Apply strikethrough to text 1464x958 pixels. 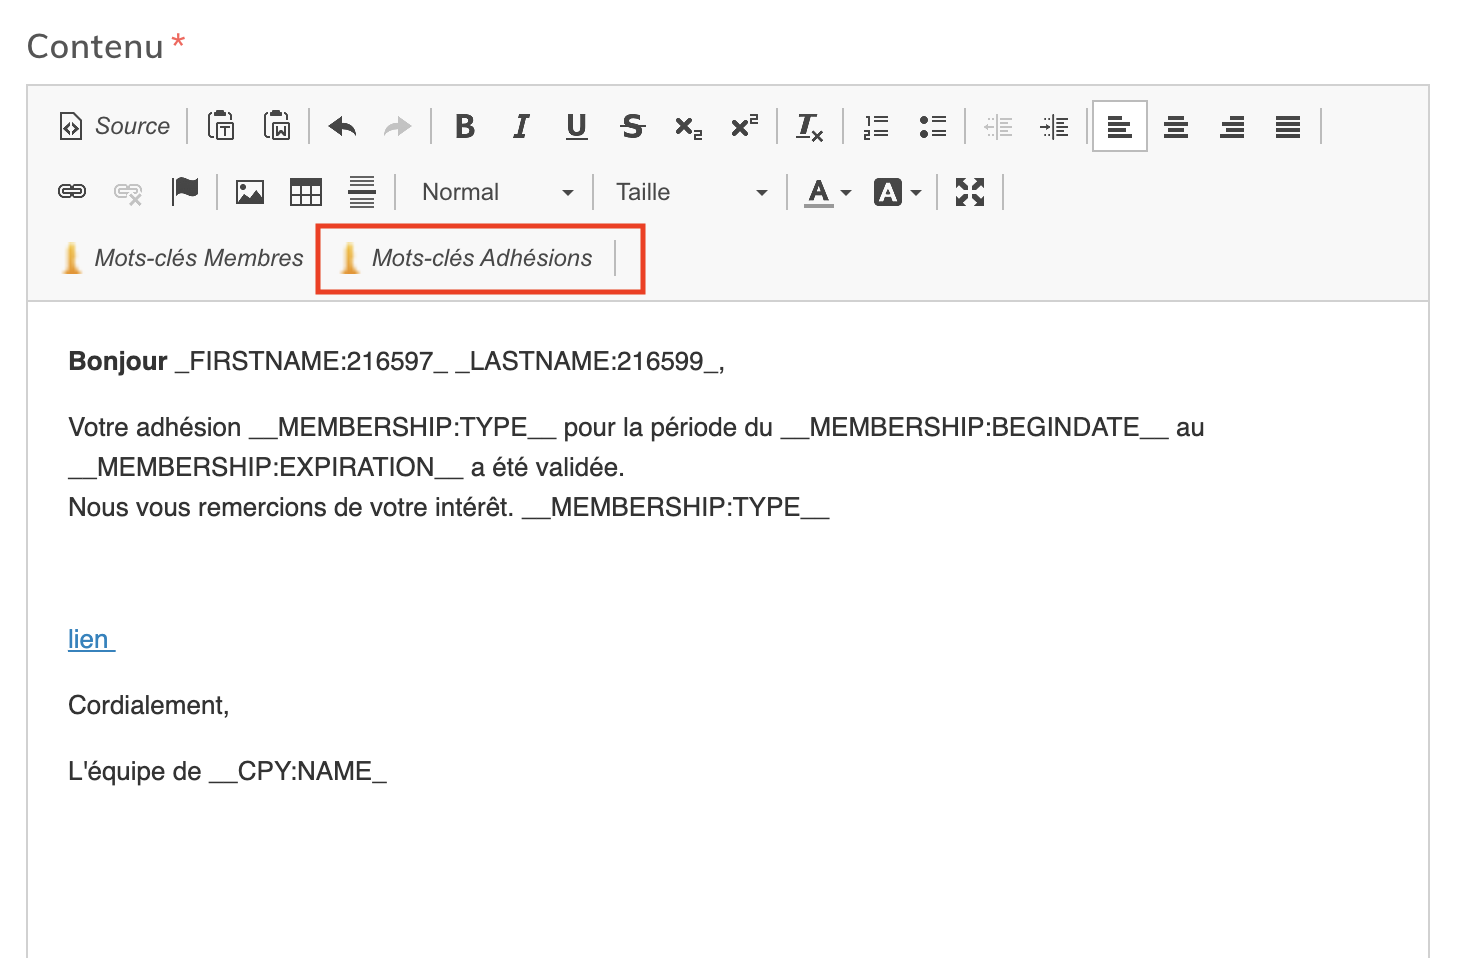[633, 127]
